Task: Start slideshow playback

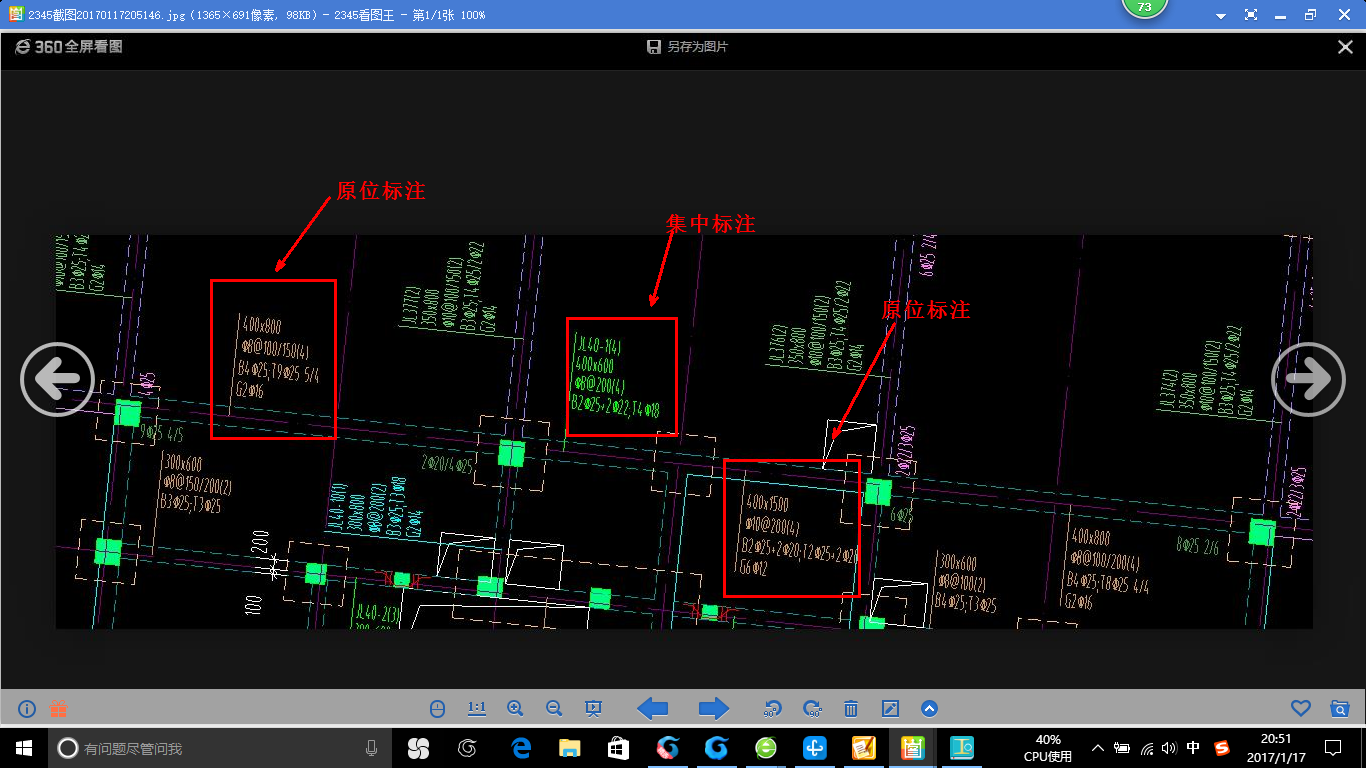Action: (593, 709)
